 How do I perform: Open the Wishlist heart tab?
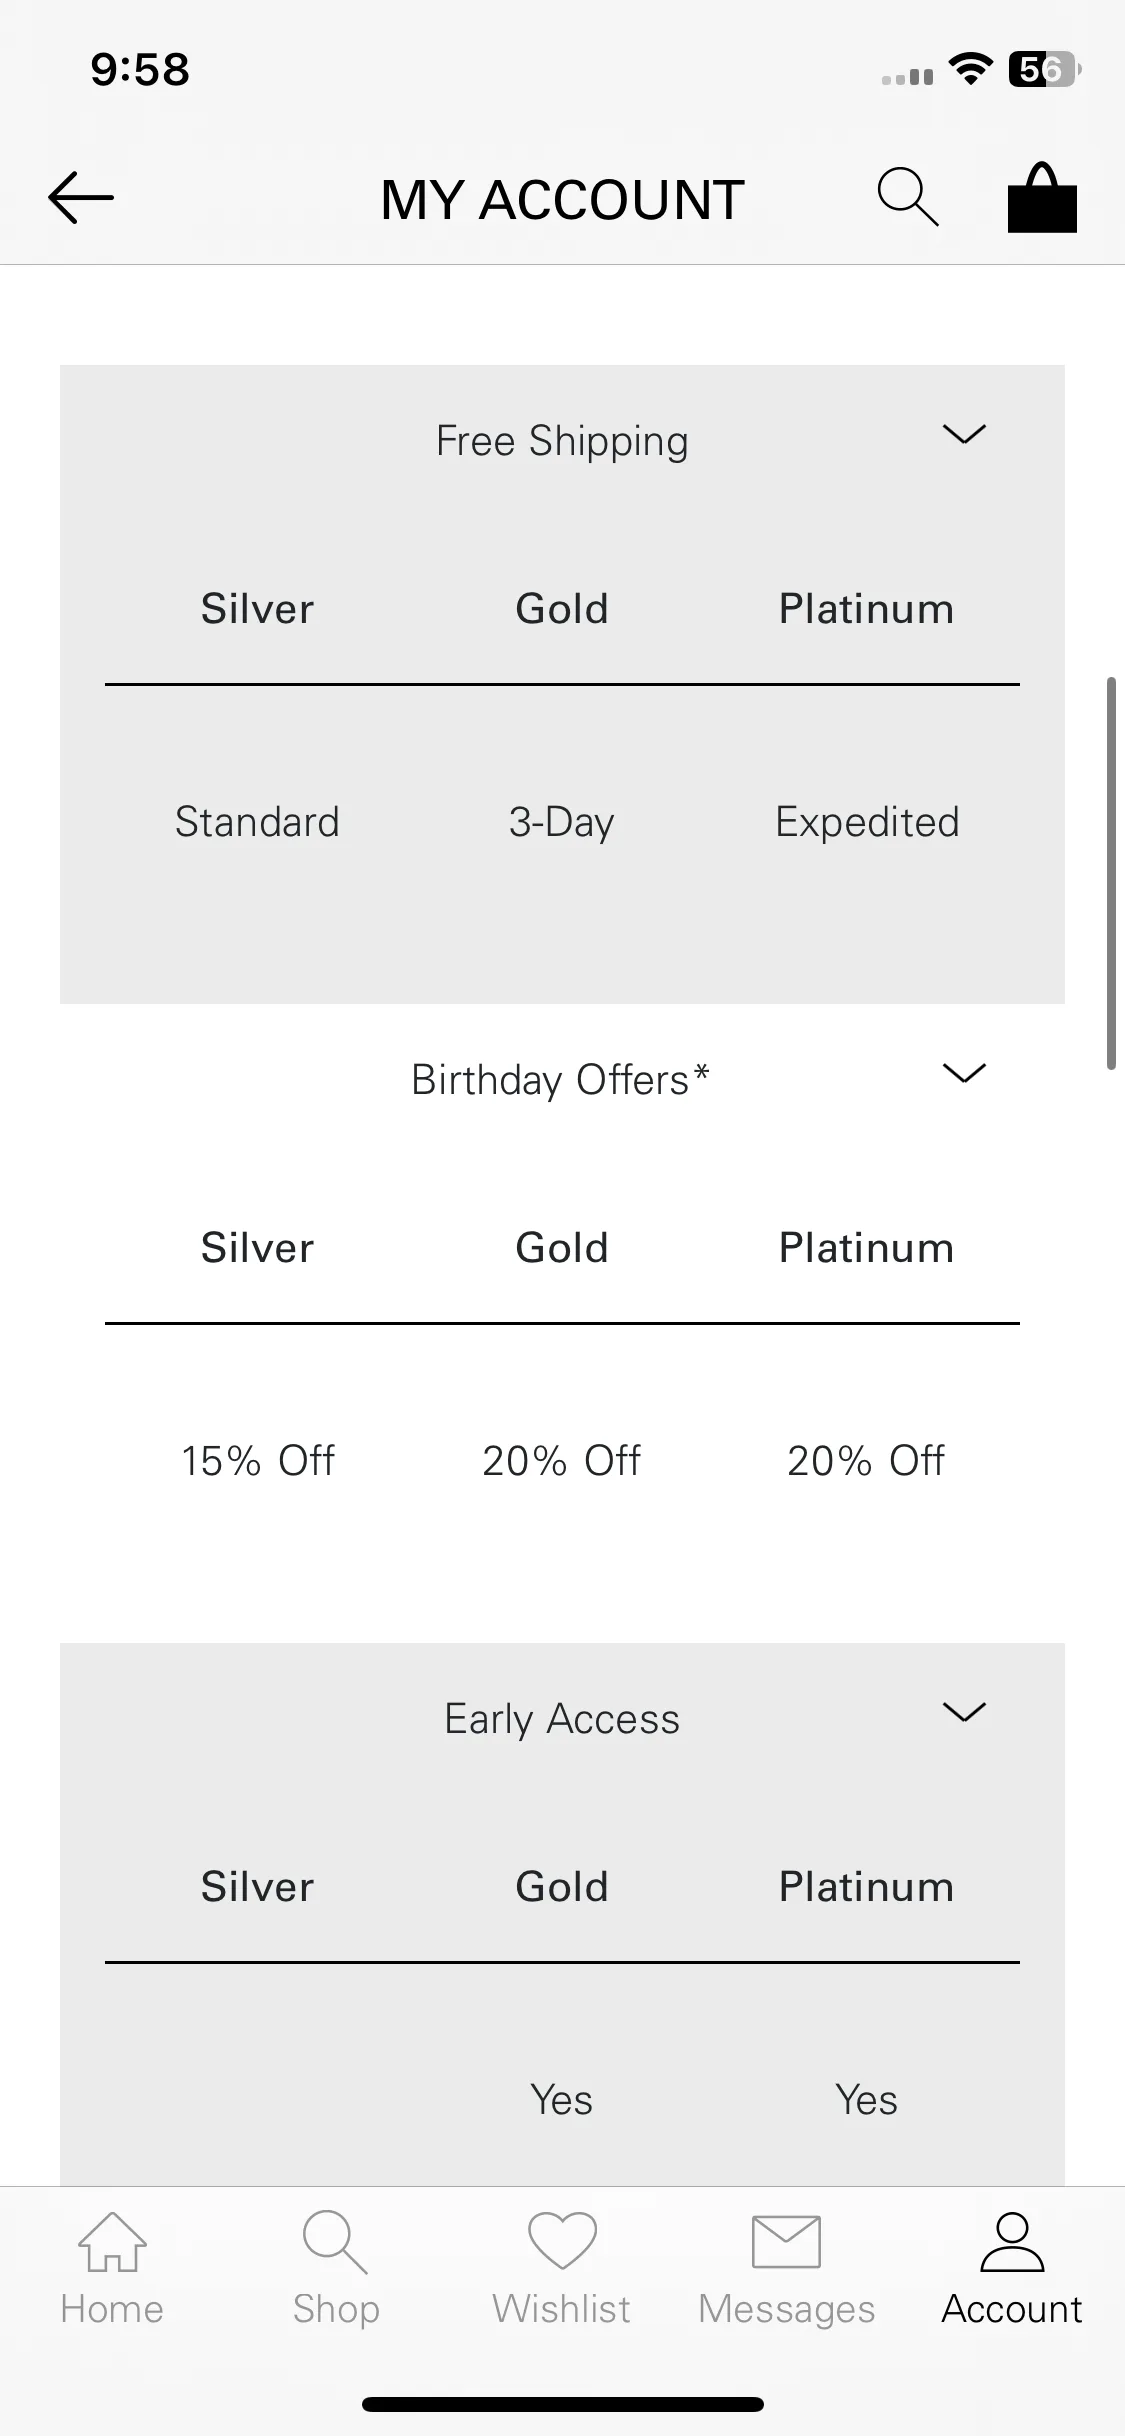(562, 2270)
